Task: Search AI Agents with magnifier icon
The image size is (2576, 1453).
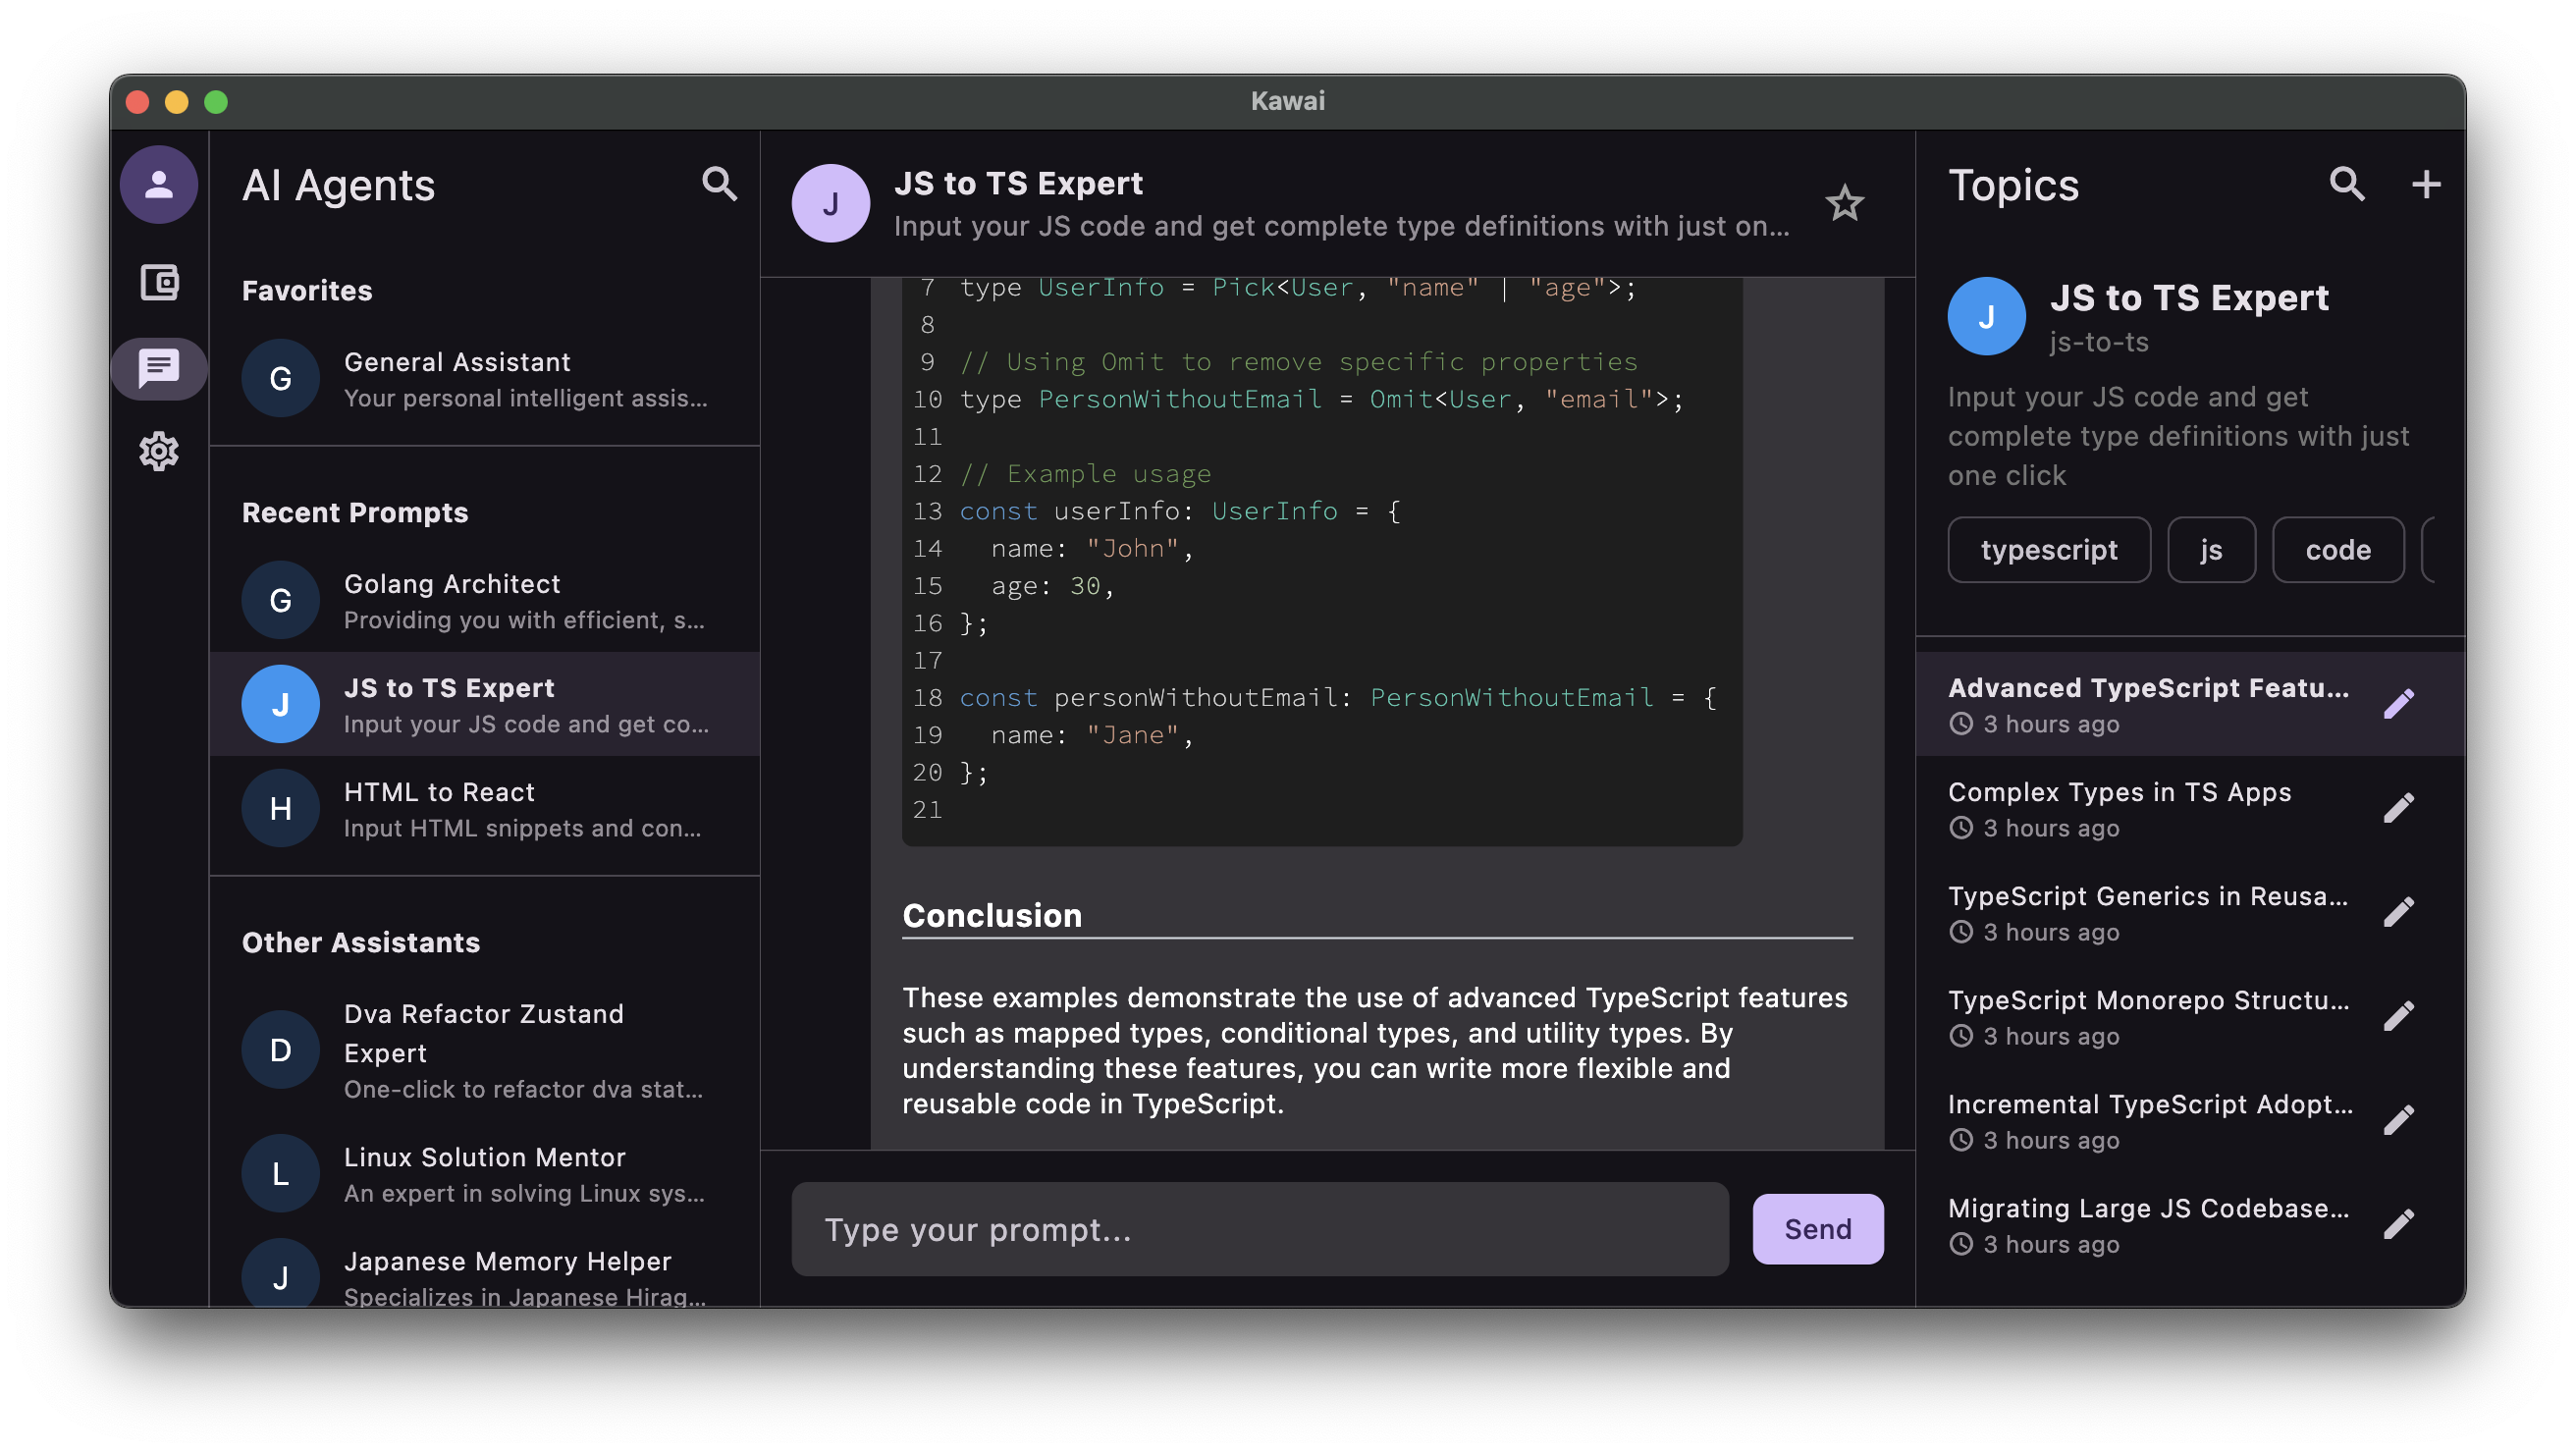Action: coord(719,184)
